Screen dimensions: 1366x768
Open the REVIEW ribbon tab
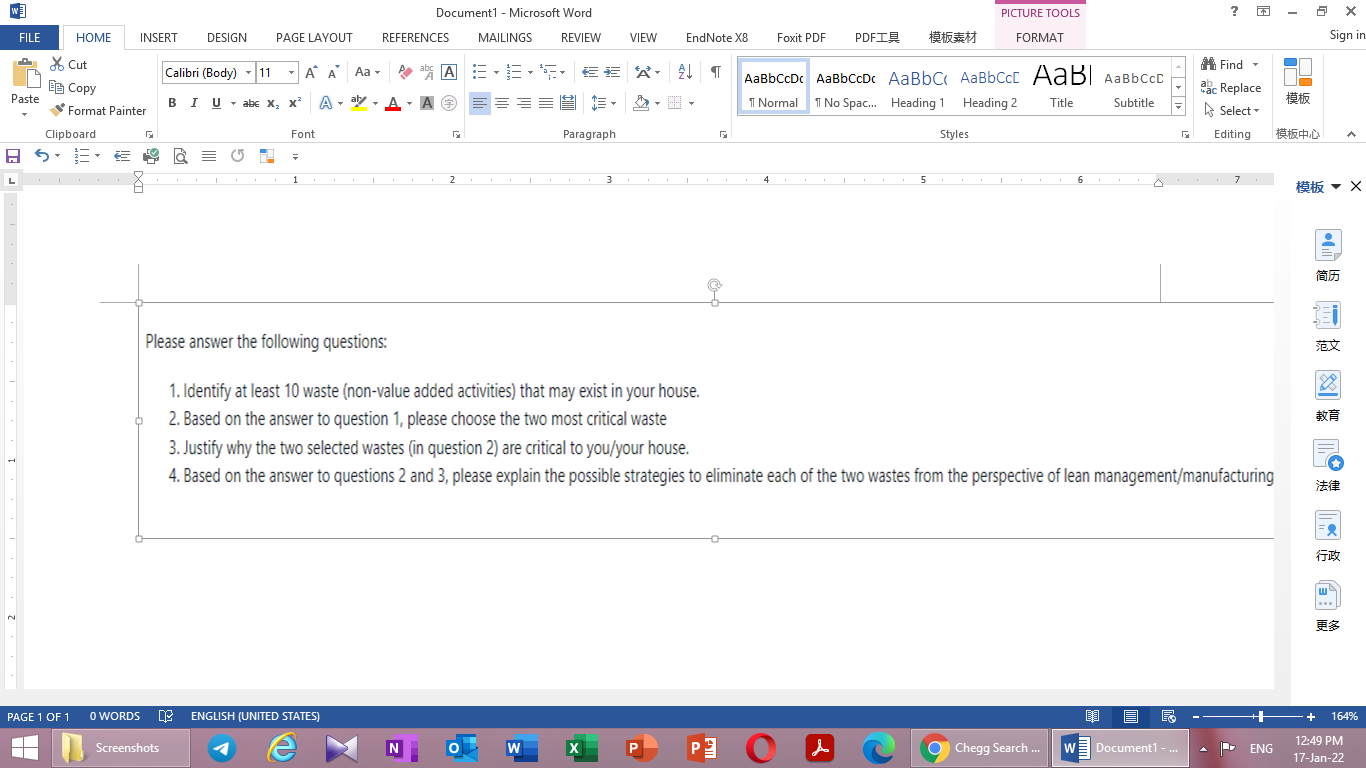(580, 37)
